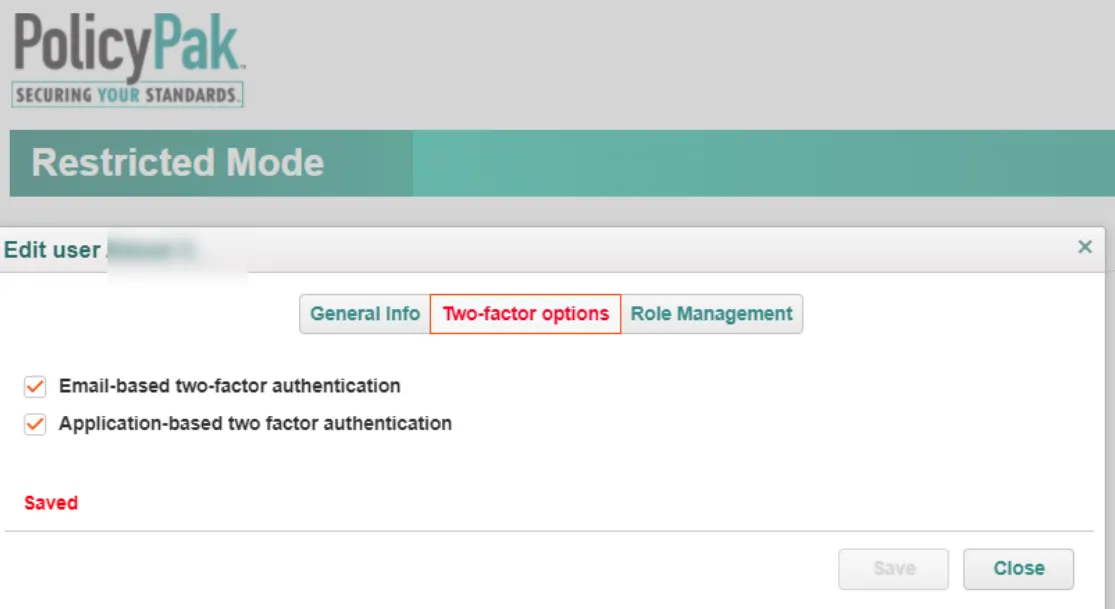Click the Edit user dialog title
The height and width of the screenshot is (609, 1115).
coord(52,250)
